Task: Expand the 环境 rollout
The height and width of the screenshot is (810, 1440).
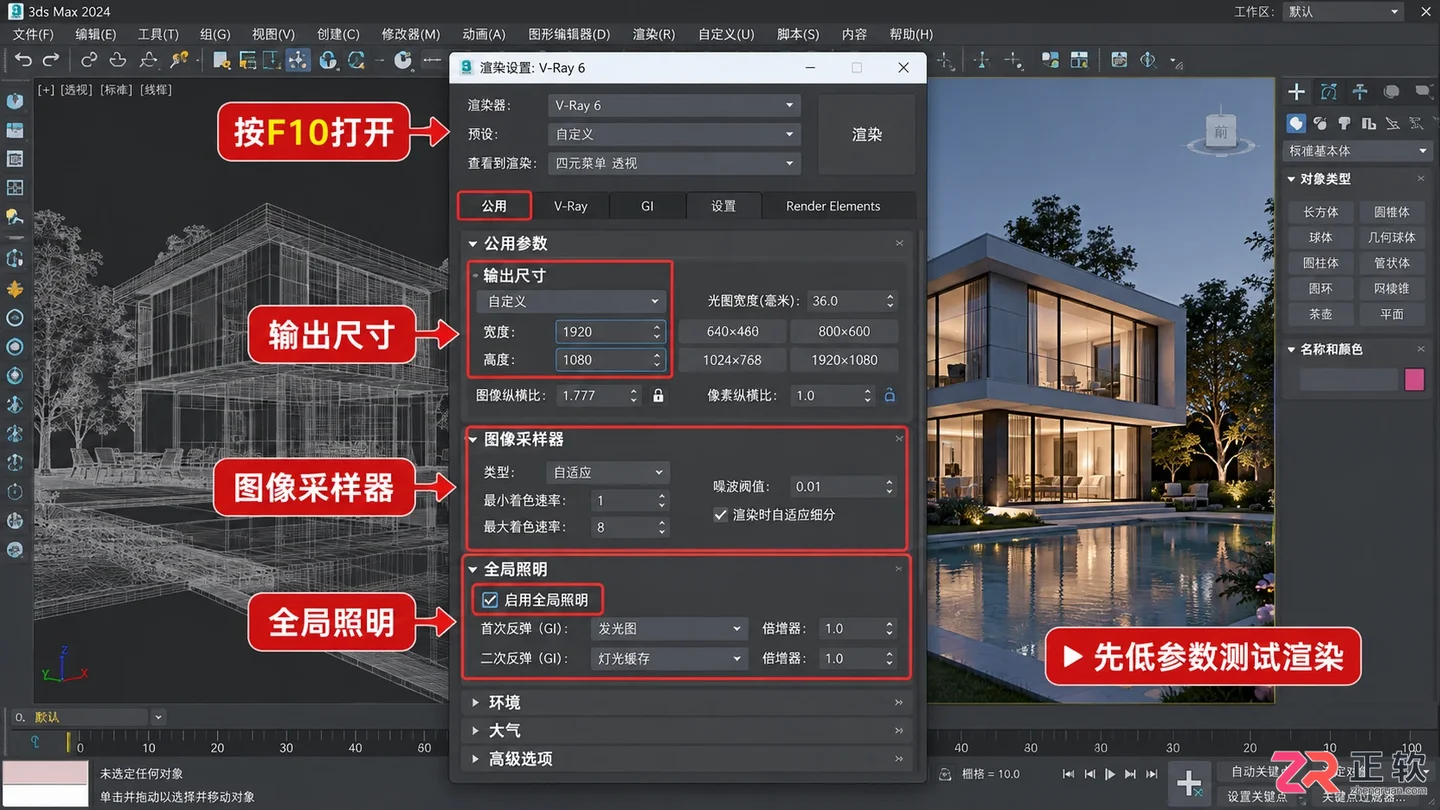Action: tap(687, 703)
